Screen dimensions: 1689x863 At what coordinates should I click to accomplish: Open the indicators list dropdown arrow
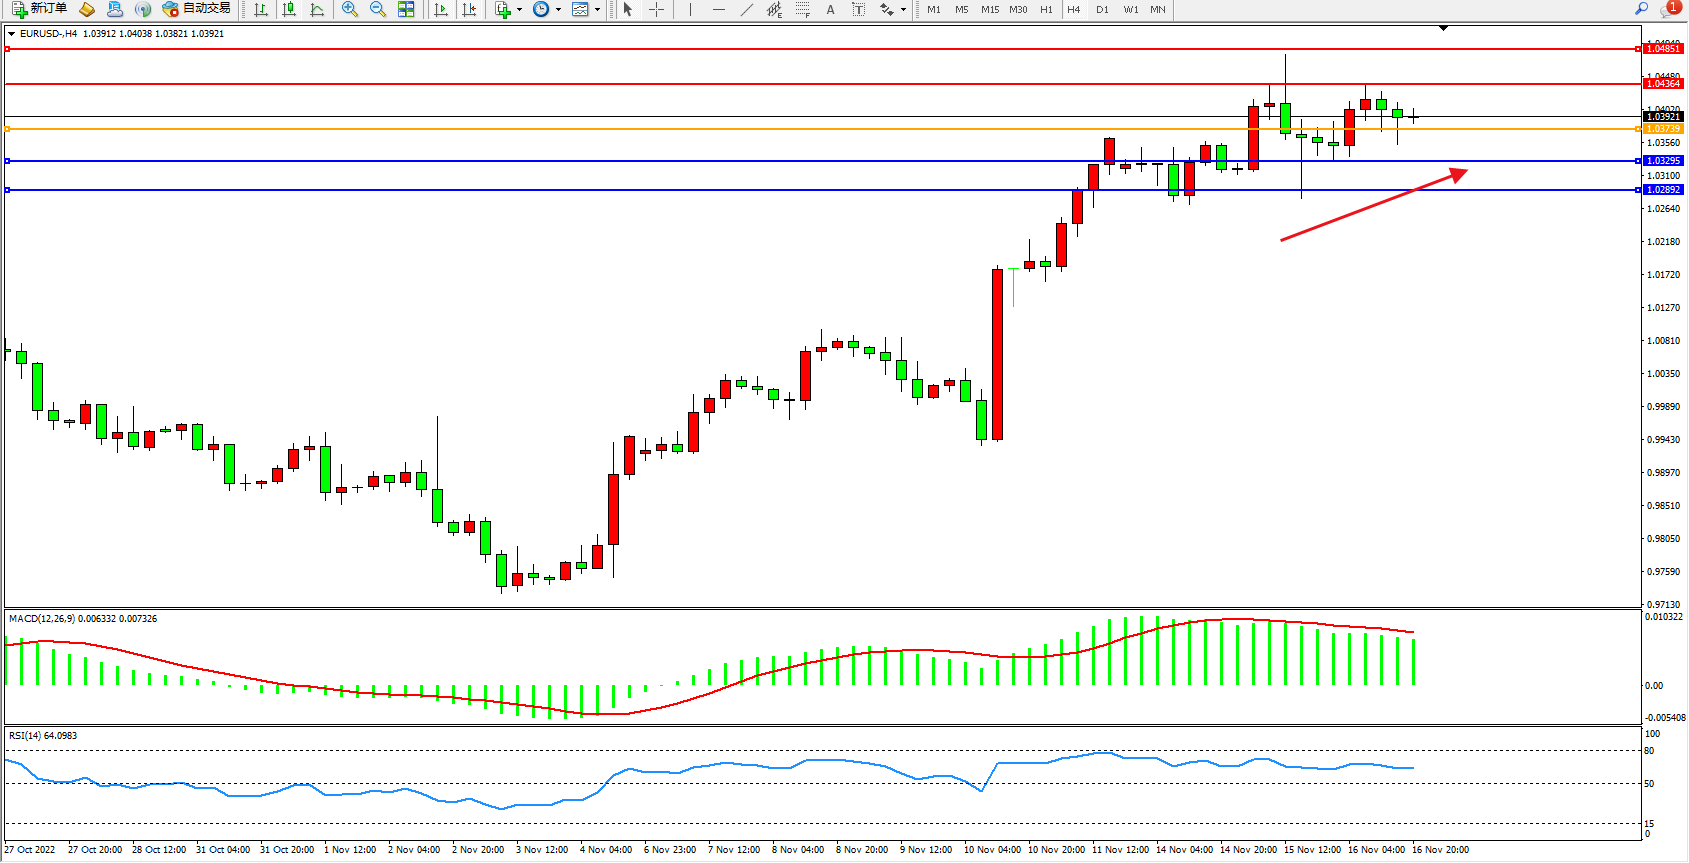(519, 10)
